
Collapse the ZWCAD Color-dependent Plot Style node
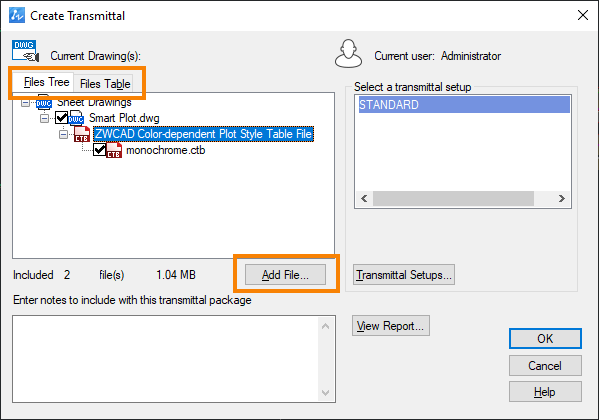pos(63,135)
